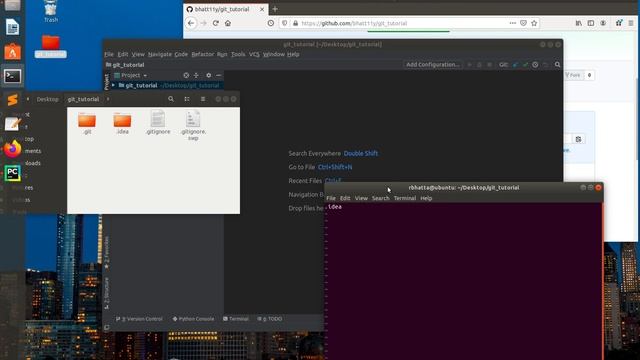Open TODO tool window tab
640x360 pixels.
click(x=270, y=319)
